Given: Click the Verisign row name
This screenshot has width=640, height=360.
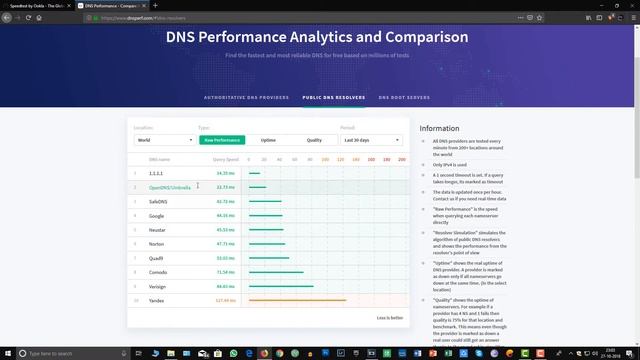Looking at the screenshot, I should [157, 287].
